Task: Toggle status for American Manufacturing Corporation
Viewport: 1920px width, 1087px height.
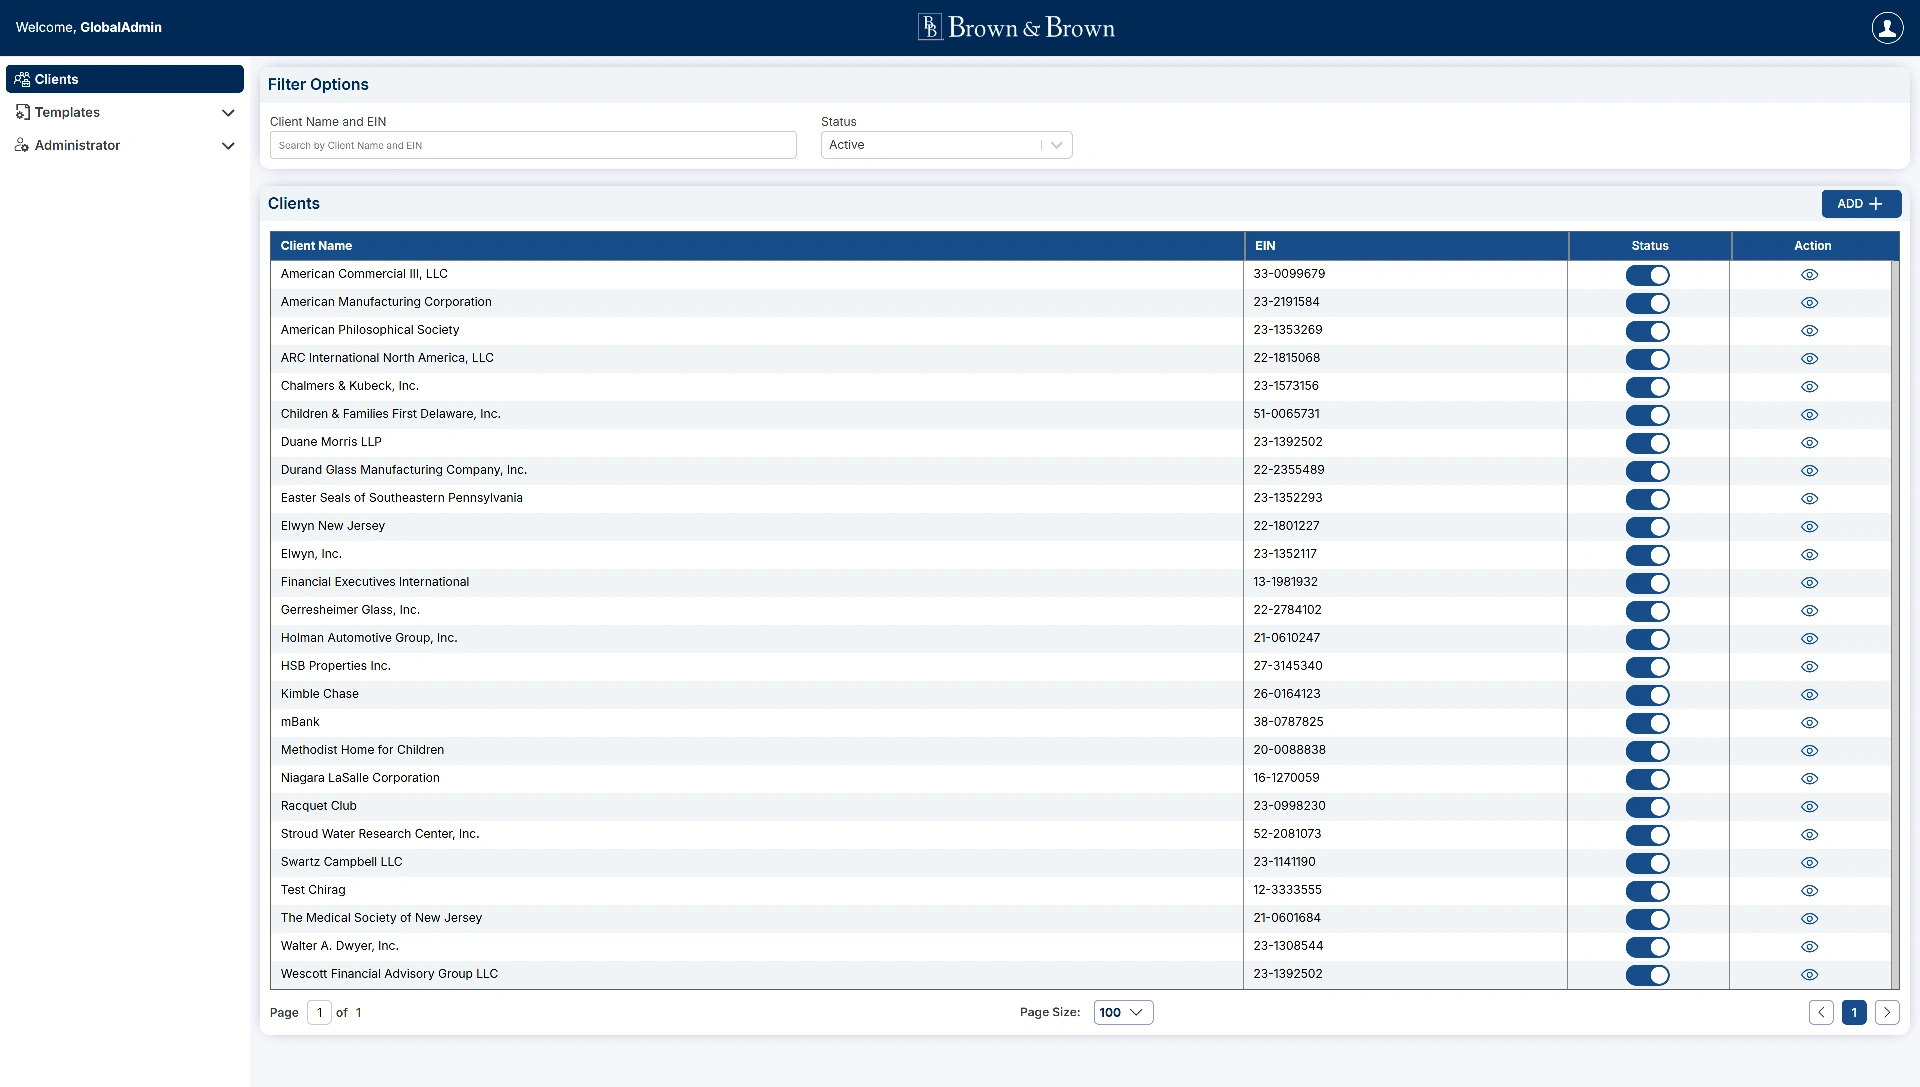Action: (x=1647, y=303)
